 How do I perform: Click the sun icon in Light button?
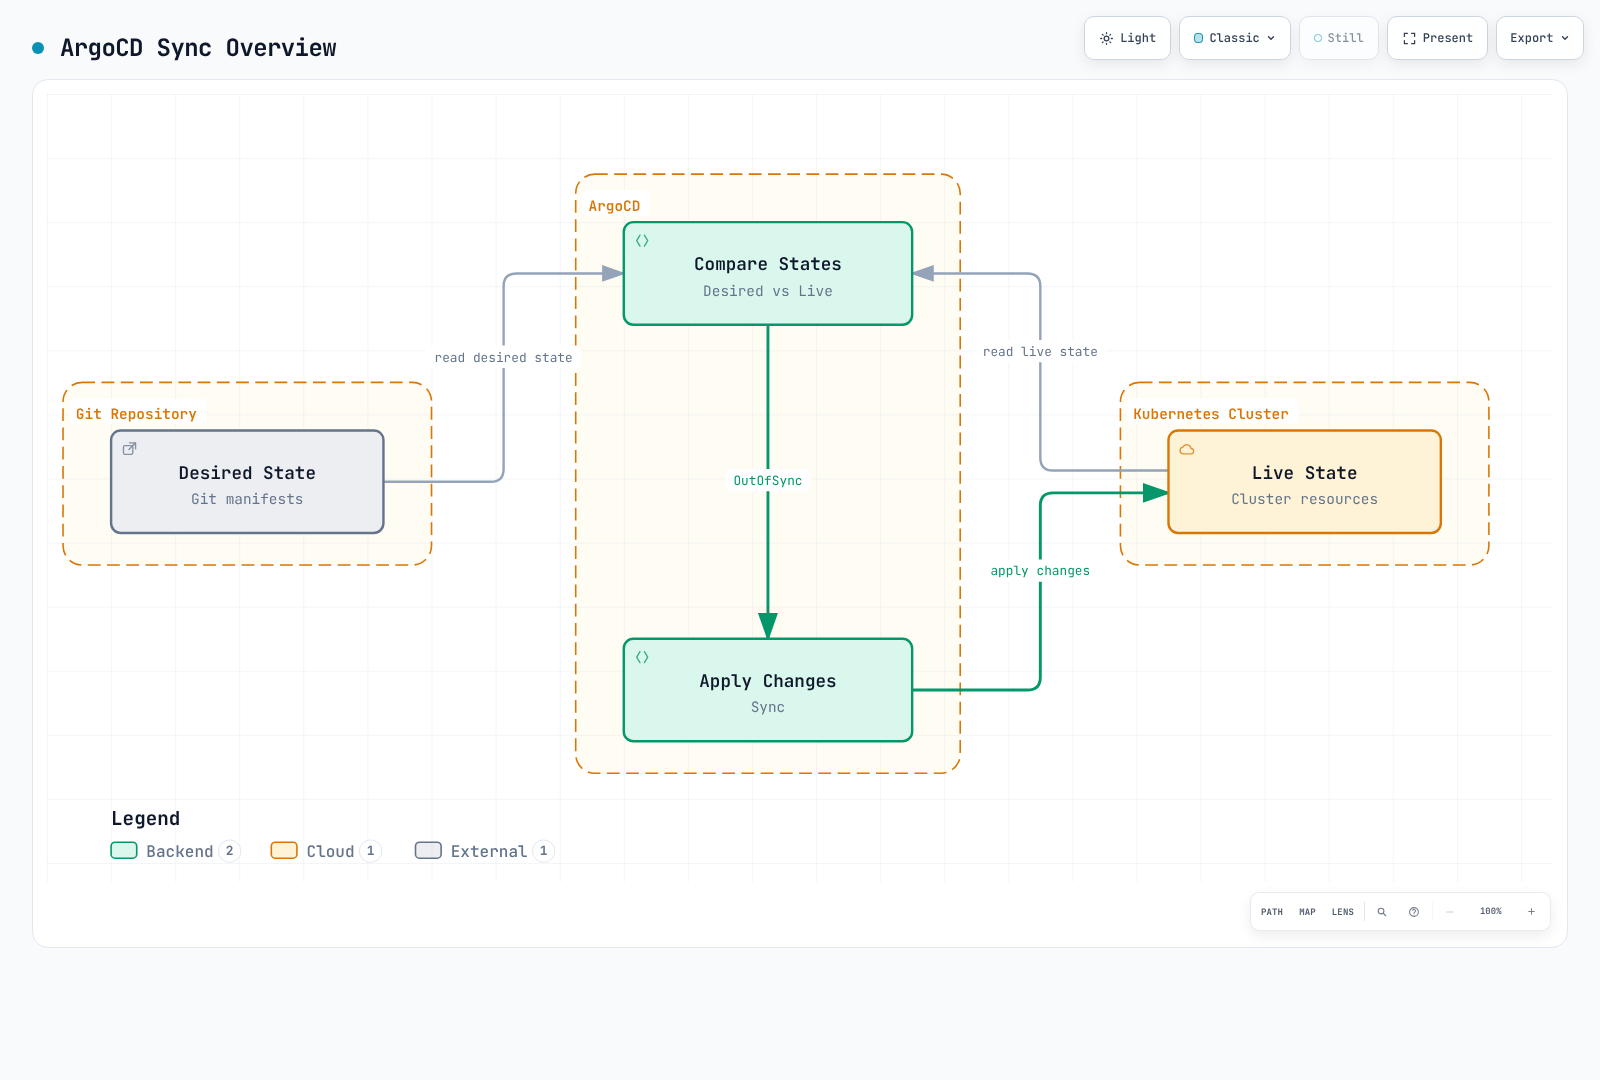[x=1106, y=38]
